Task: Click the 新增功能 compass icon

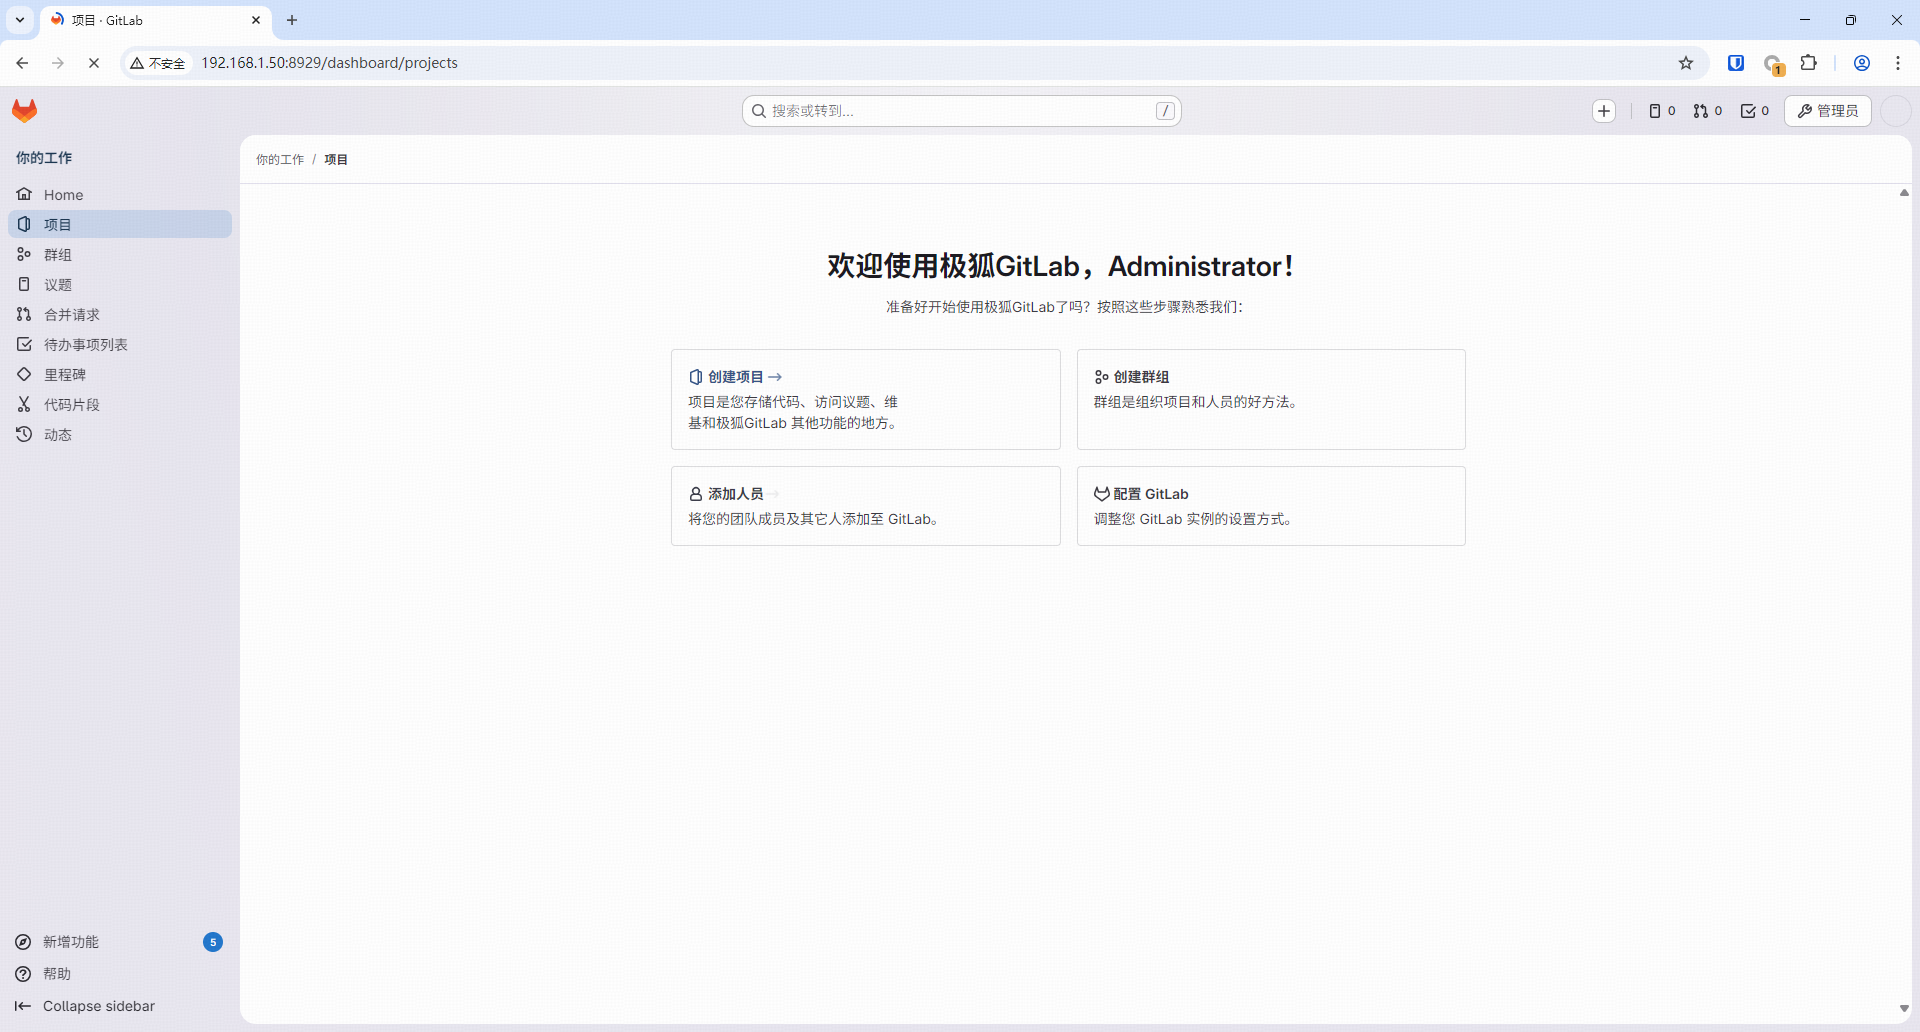Action: [x=23, y=942]
